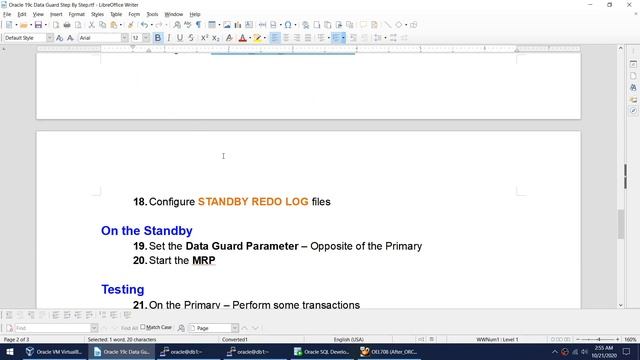The image size is (640, 360).
Task: Open the sidebar Navigator icon
Action: 633,111
